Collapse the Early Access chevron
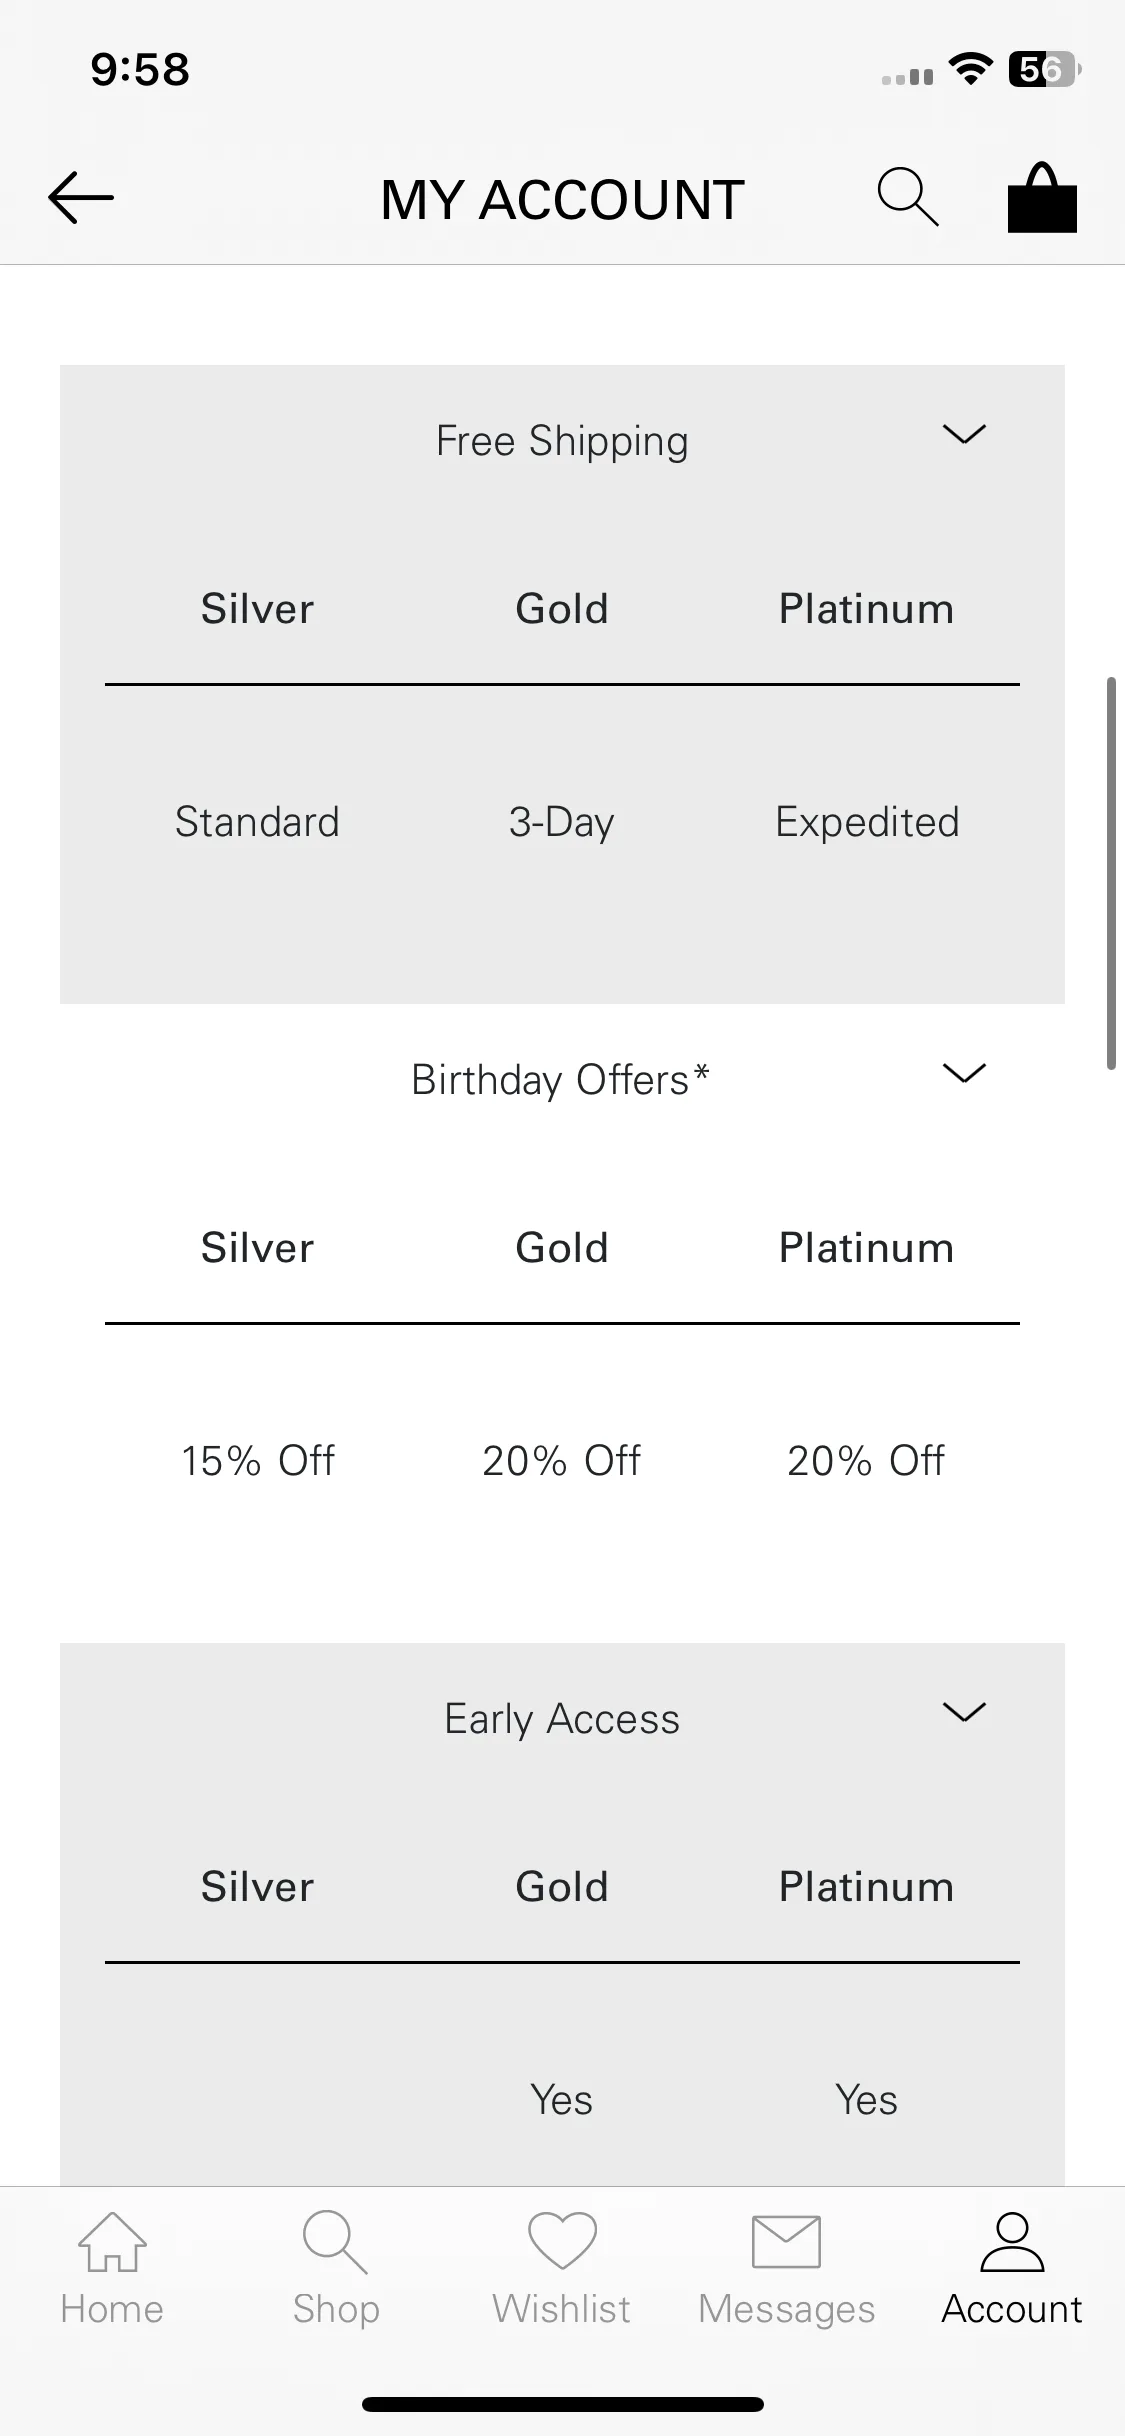1125x2436 pixels. coord(965,1712)
